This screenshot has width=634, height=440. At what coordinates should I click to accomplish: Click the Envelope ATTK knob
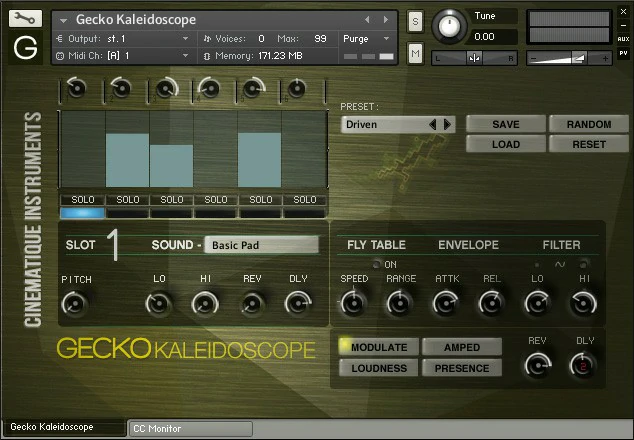(x=445, y=303)
